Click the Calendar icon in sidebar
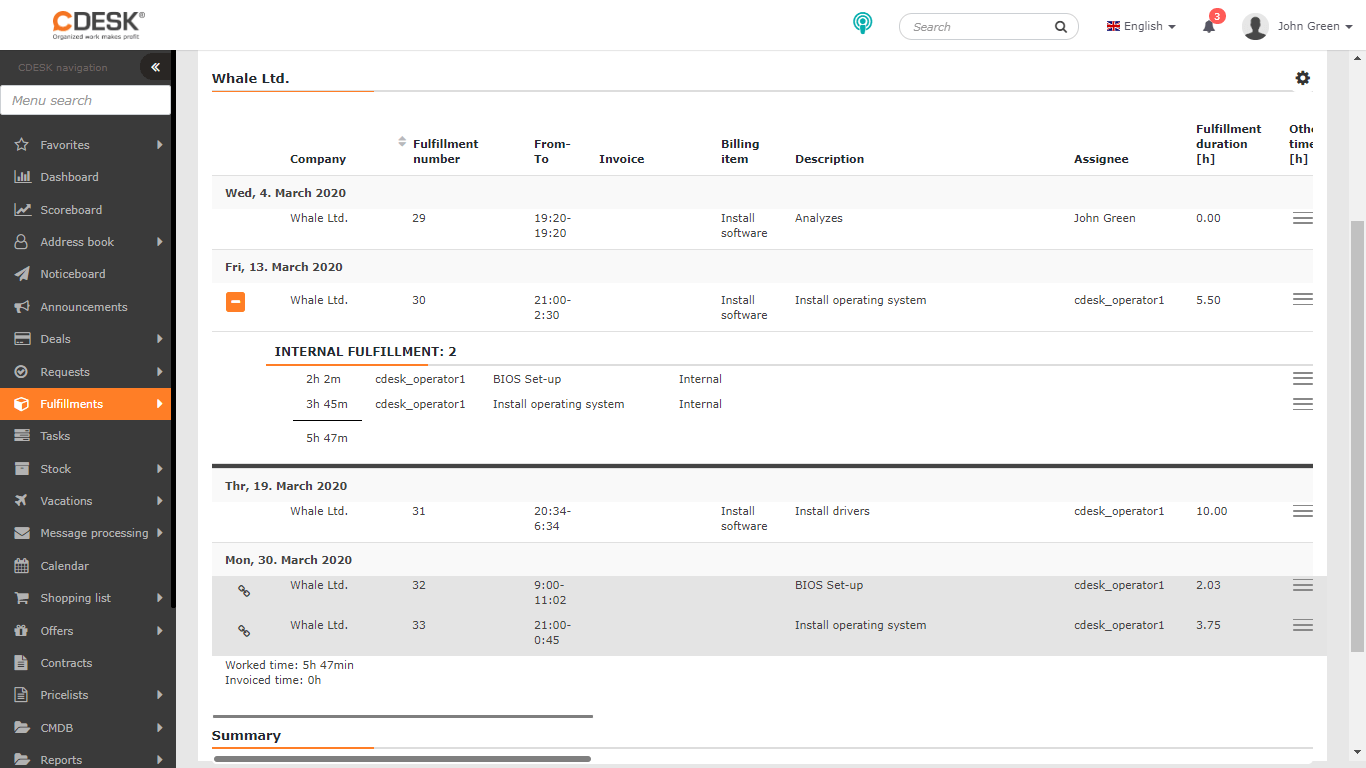The height and width of the screenshot is (768, 1366). (x=22, y=566)
